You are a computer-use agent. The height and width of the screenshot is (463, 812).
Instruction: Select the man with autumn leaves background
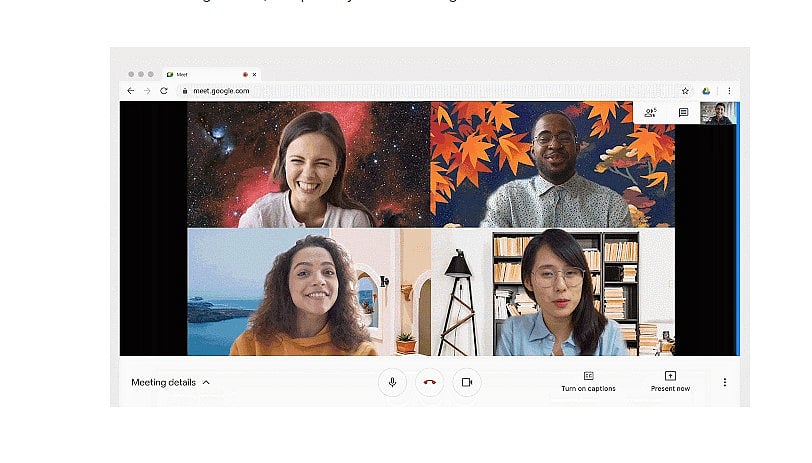[x=553, y=165]
